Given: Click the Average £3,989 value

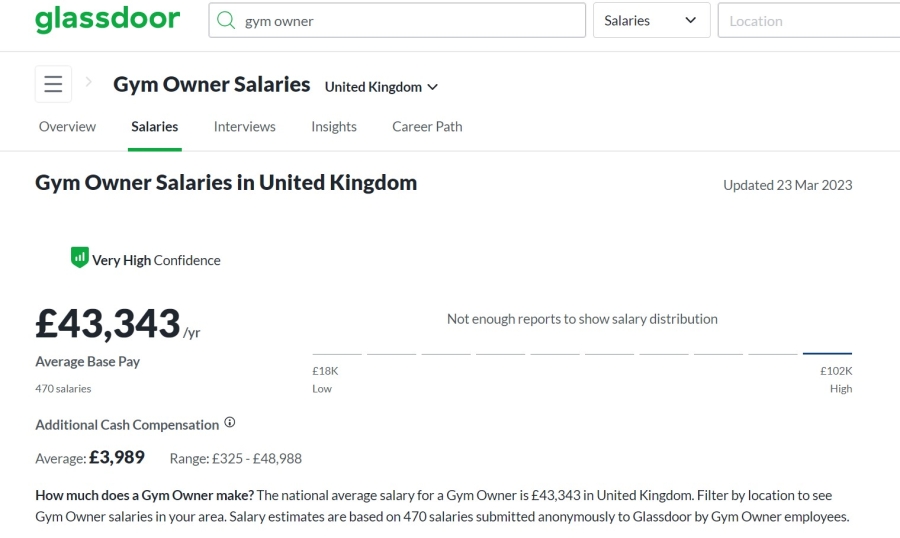Looking at the screenshot, I should [x=117, y=457].
